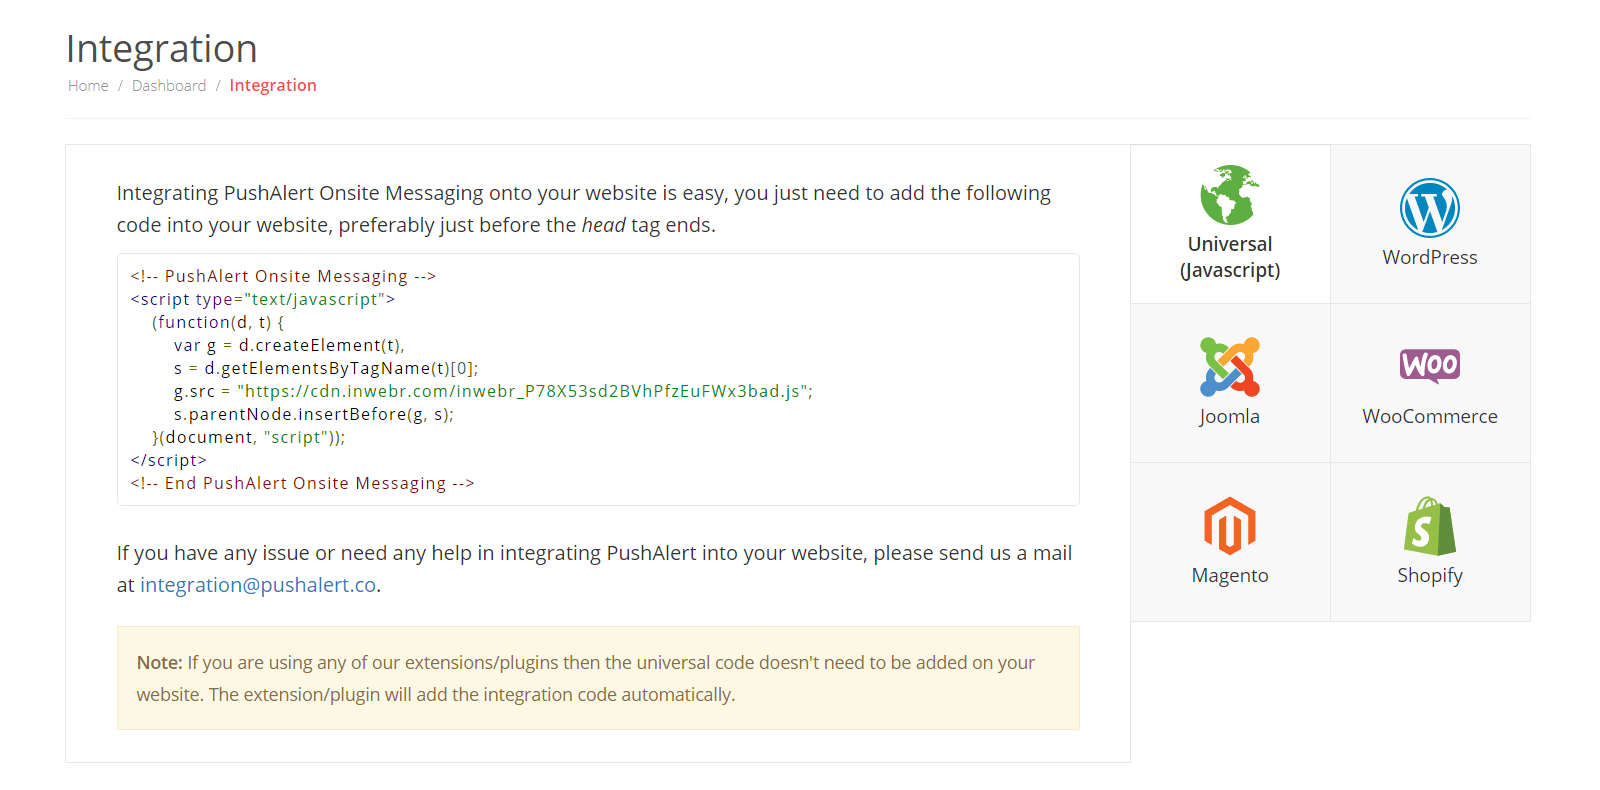The width and height of the screenshot is (1600, 790).
Task: Go to Home in the breadcrumb
Action: [x=88, y=86]
